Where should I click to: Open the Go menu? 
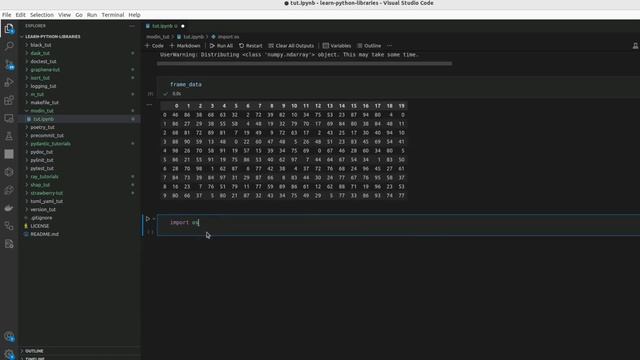pyautogui.click(x=79, y=15)
